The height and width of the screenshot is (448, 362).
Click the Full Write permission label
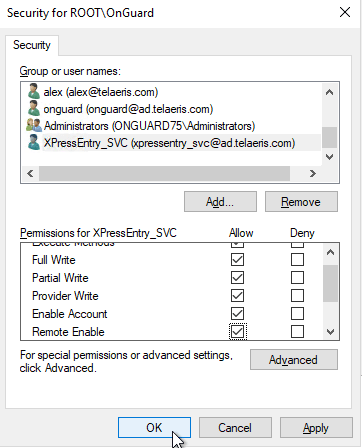tap(54, 260)
